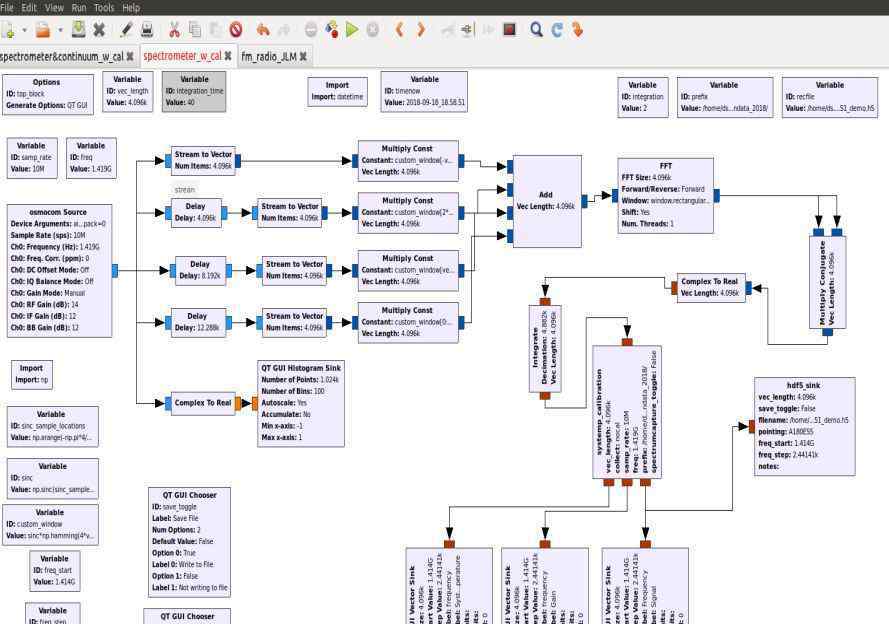Select the Integrate block
The height and width of the screenshot is (624, 889).
click(545, 349)
